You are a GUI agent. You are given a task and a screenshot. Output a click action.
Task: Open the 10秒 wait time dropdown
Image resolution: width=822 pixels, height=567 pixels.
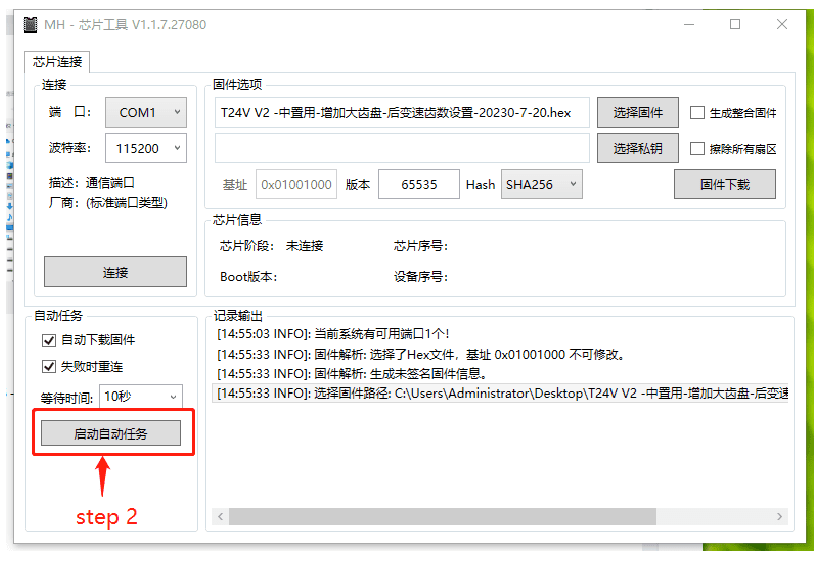pyautogui.click(x=141, y=397)
